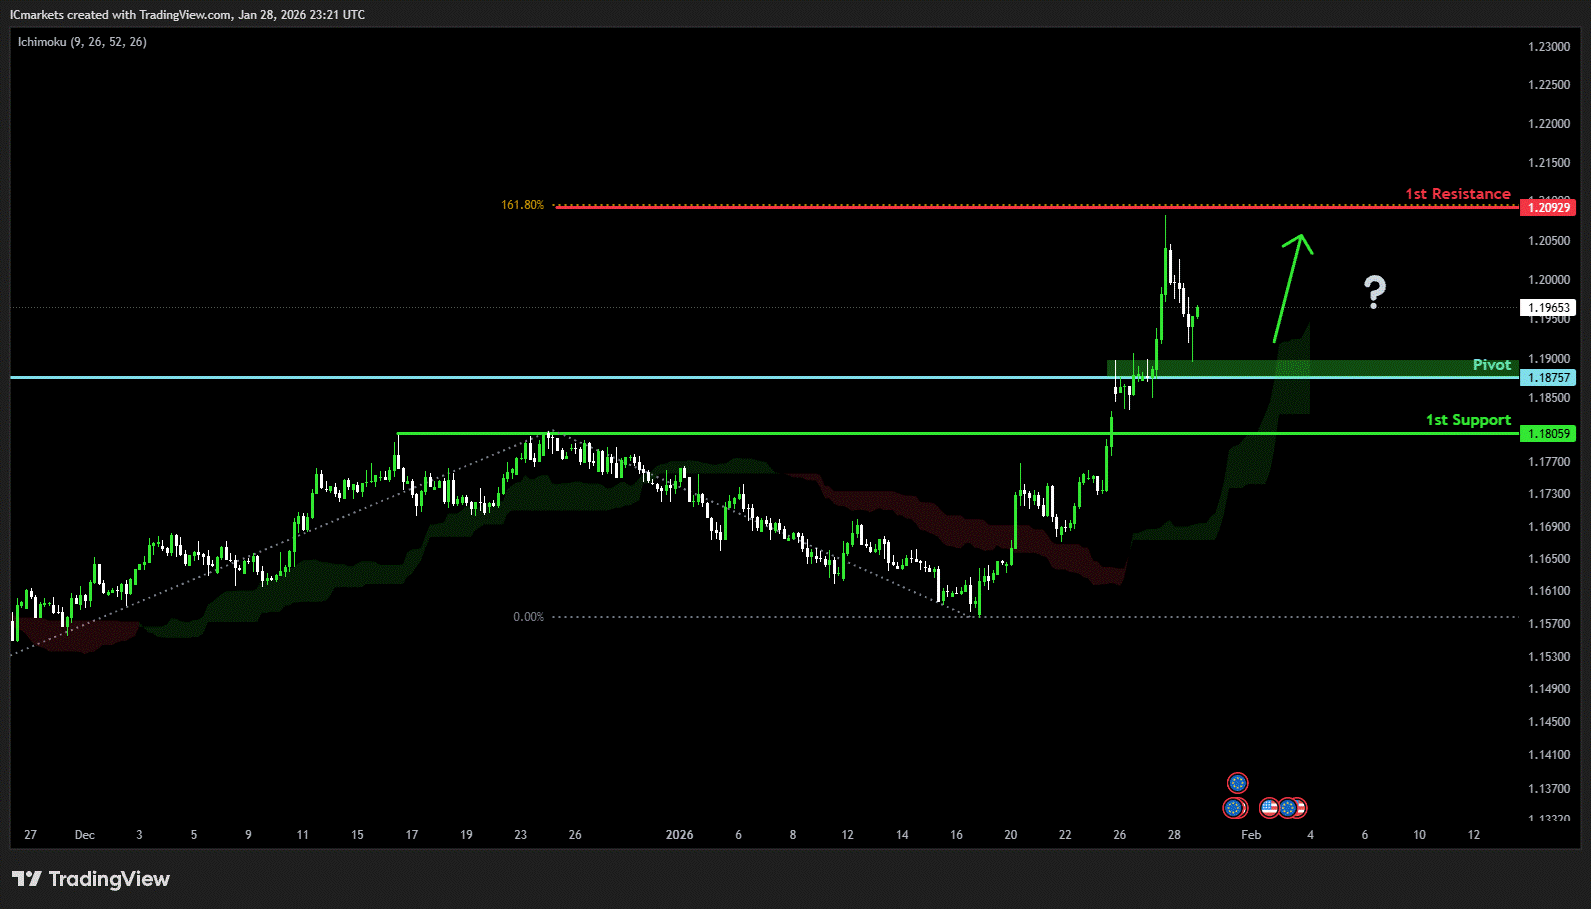Click the current price label 1.19653

tap(1547, 308)
